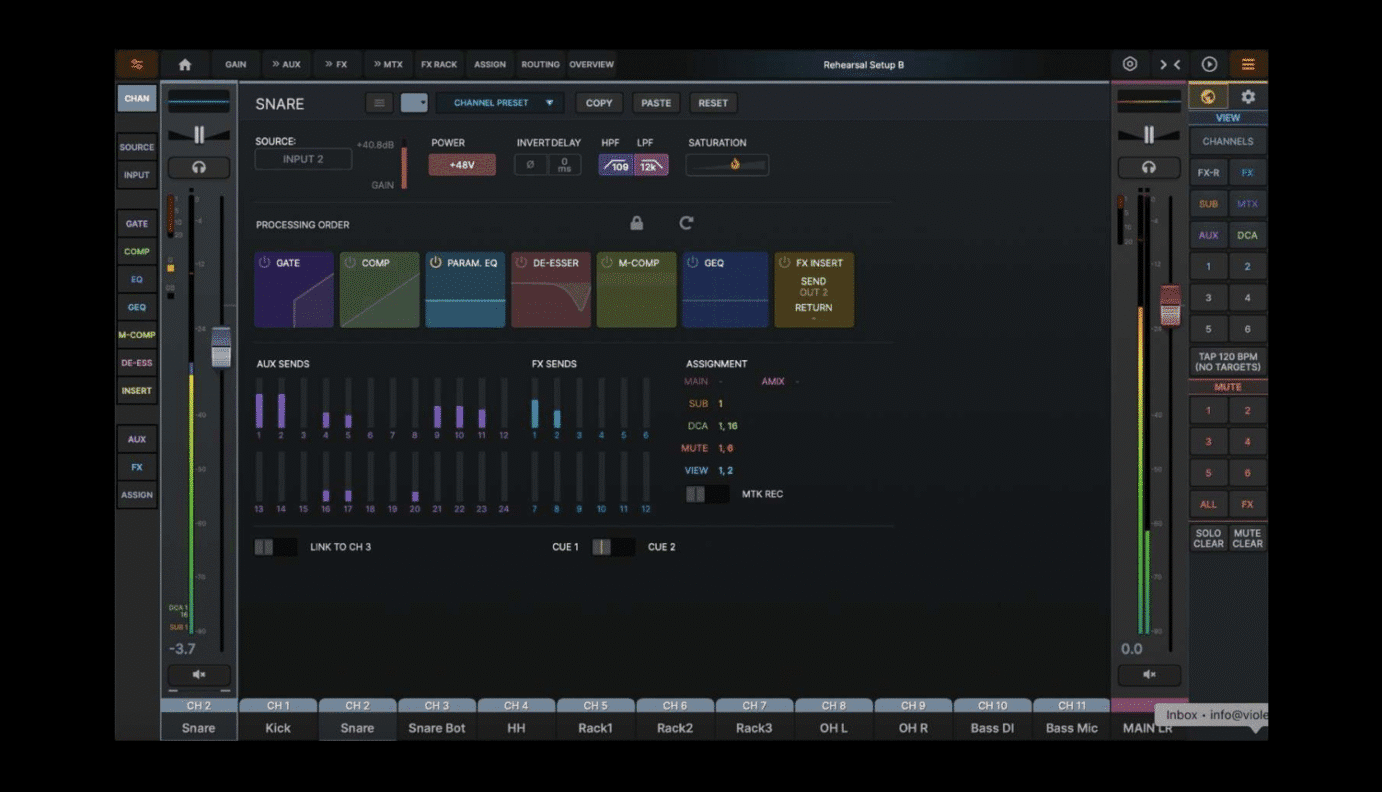This screenshot has height=792, width=1382.
Task: Click the headphone solo icon on Snare strip
Action: [199, 167]
